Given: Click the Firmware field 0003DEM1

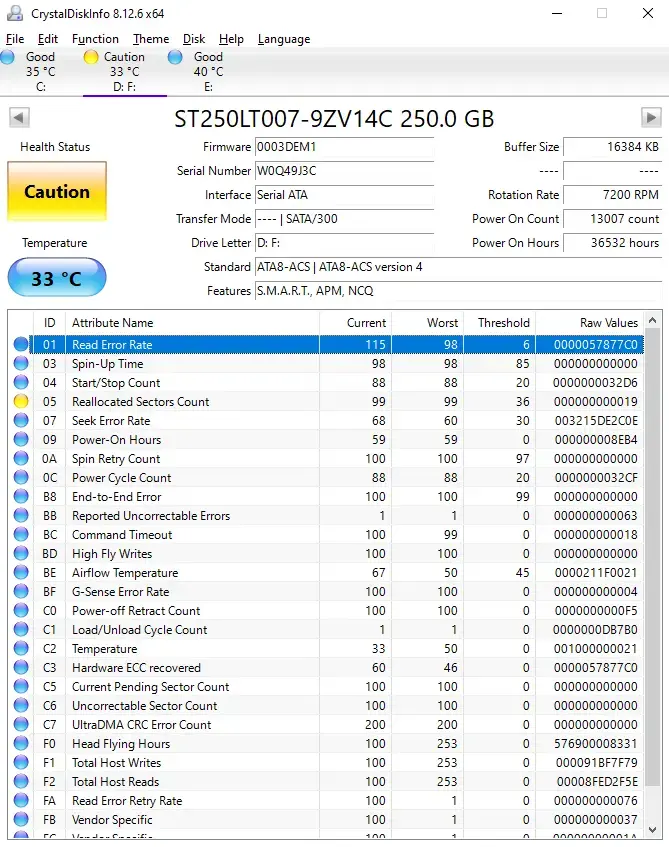Looking at the screenshot, I should point(344,147).
